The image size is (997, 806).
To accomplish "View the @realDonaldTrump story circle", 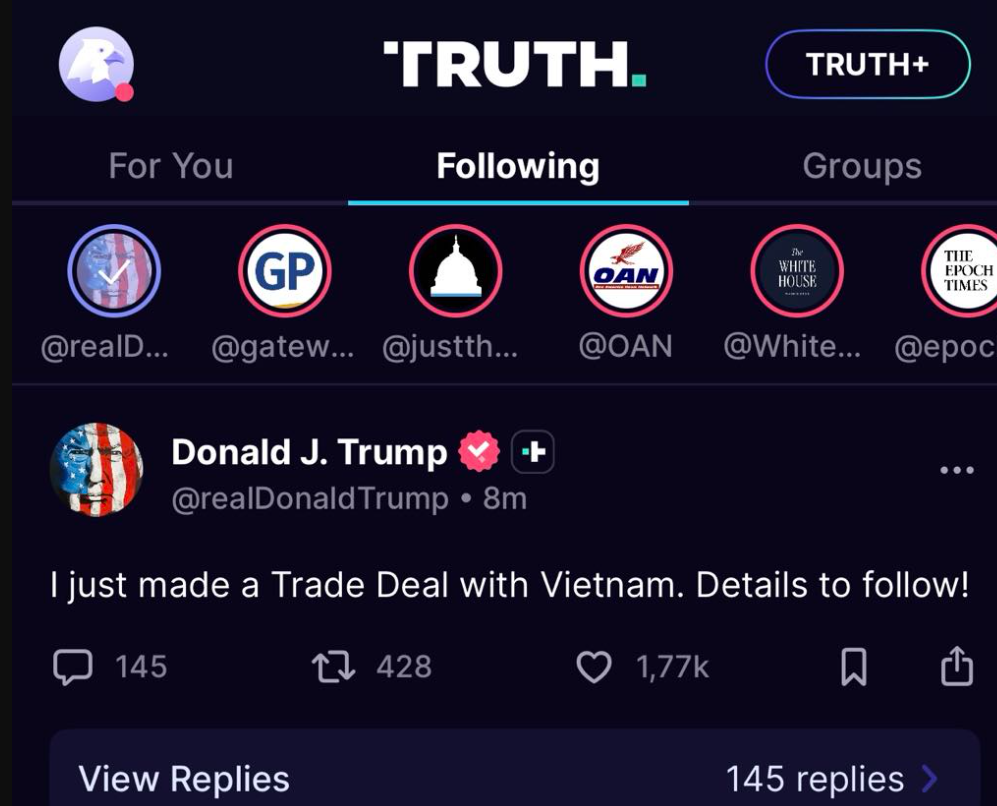I will (x=114, y=271).
